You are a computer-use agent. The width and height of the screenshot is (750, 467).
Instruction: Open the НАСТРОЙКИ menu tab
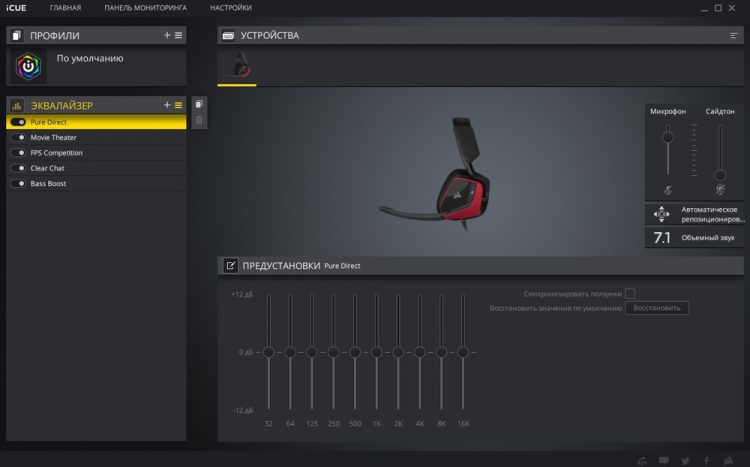[x=230, y=8]
